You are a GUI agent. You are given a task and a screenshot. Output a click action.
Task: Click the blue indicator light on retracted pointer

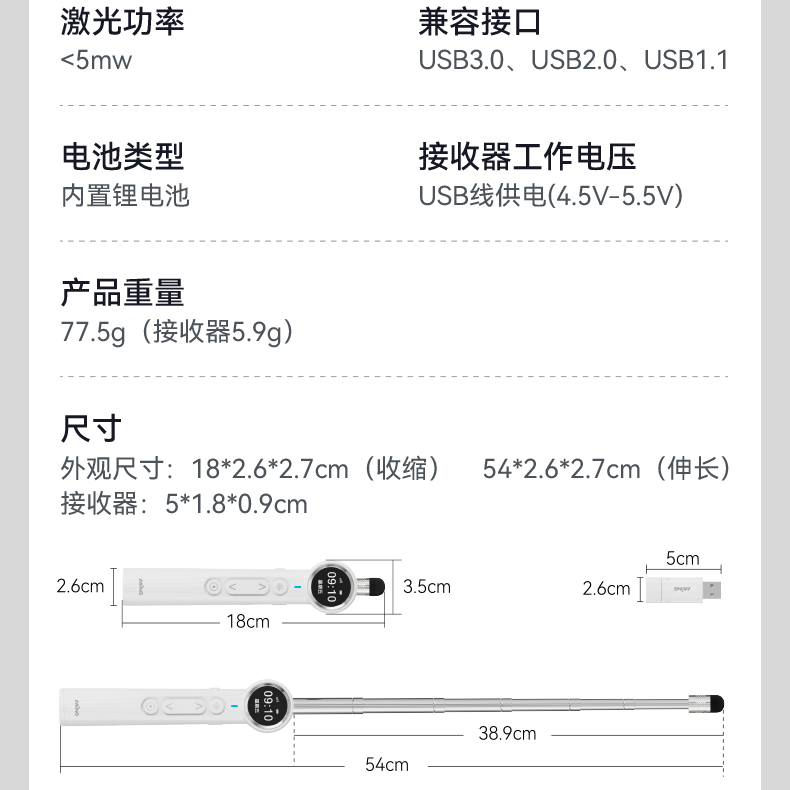[297, 586]
